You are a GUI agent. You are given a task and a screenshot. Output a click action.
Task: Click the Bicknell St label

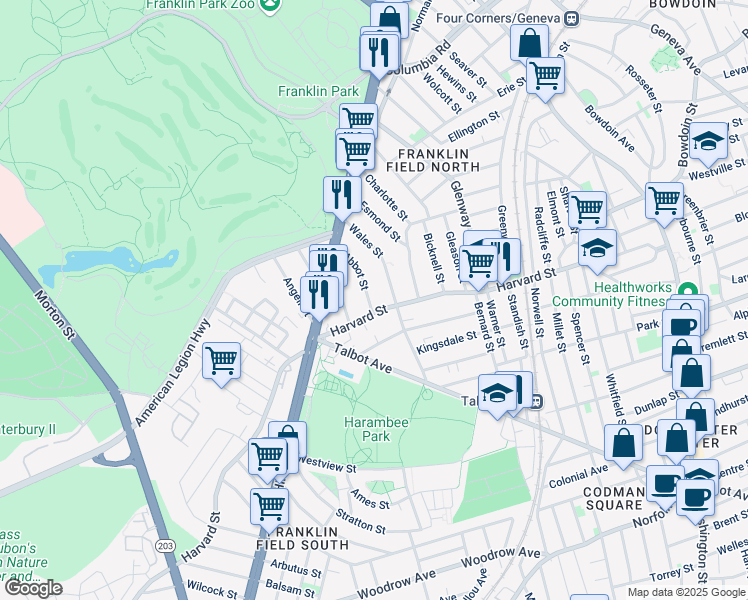[x=434, y=258]
